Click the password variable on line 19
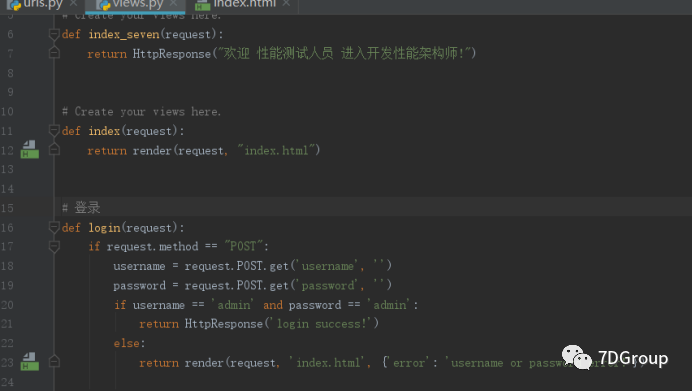The image size is (692, 391). click(139, 286)
